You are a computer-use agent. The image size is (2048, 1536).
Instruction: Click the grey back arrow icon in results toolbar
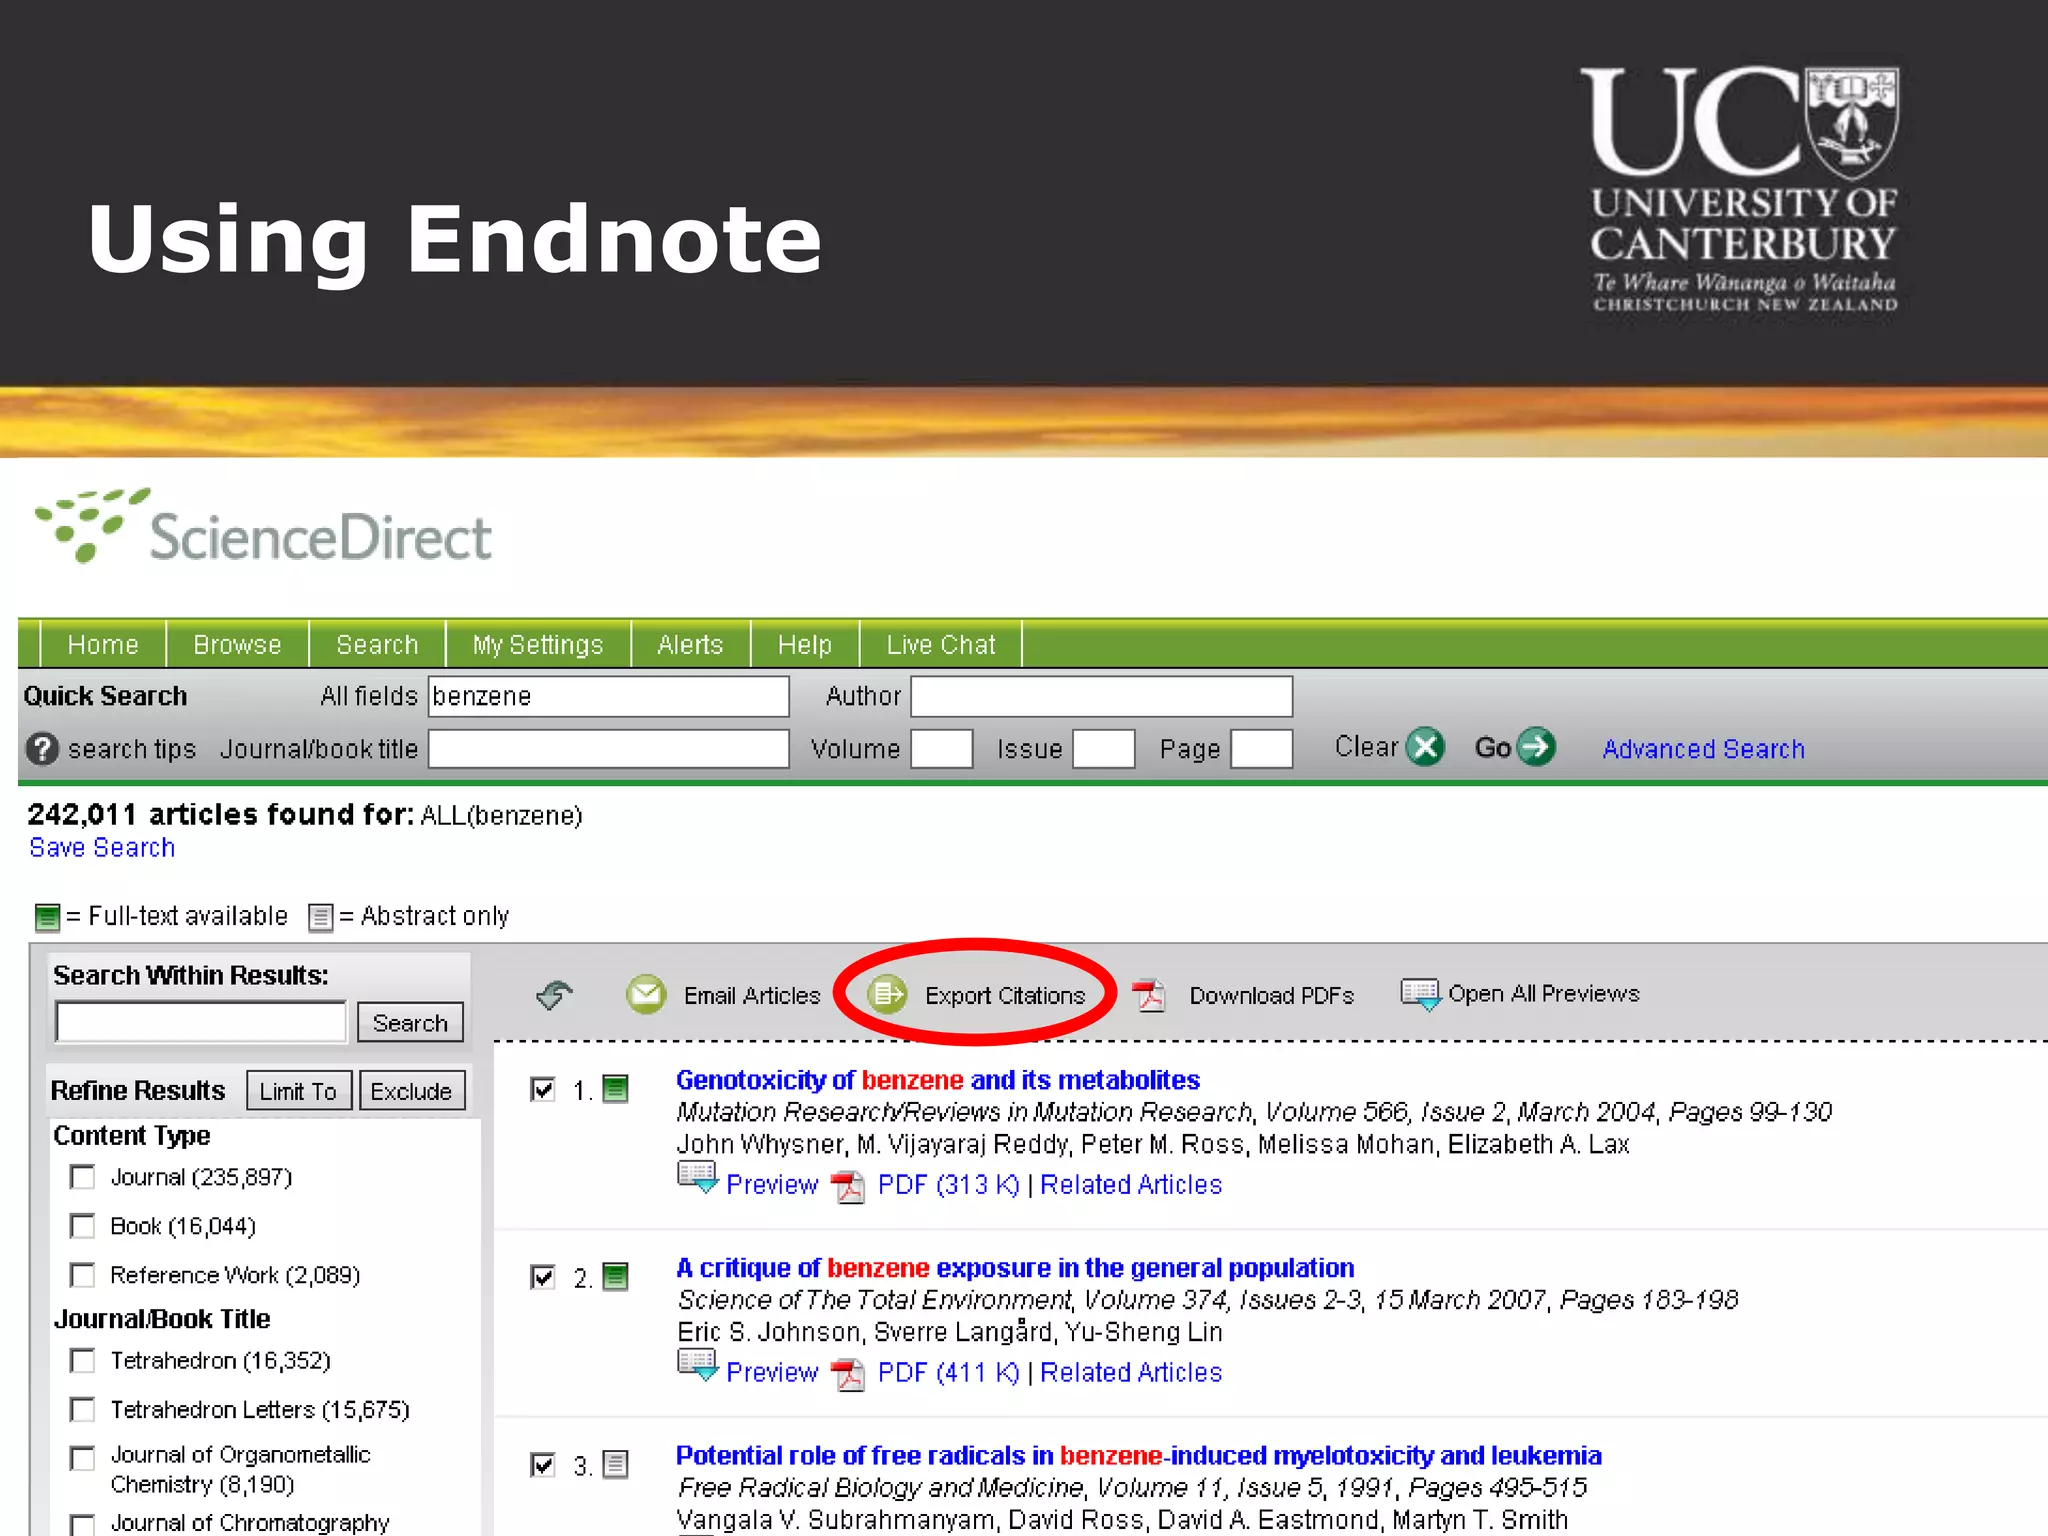tap(554, 995)
